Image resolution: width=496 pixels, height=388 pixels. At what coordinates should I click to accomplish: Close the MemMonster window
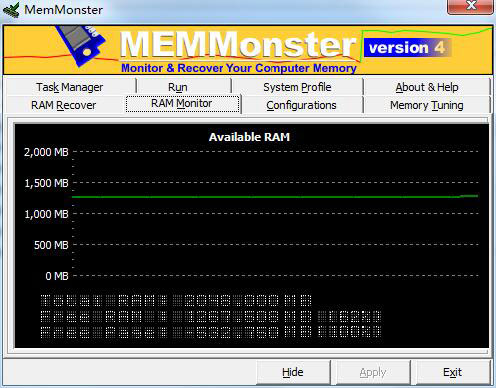pyautogui.click(x=470, y=6)
